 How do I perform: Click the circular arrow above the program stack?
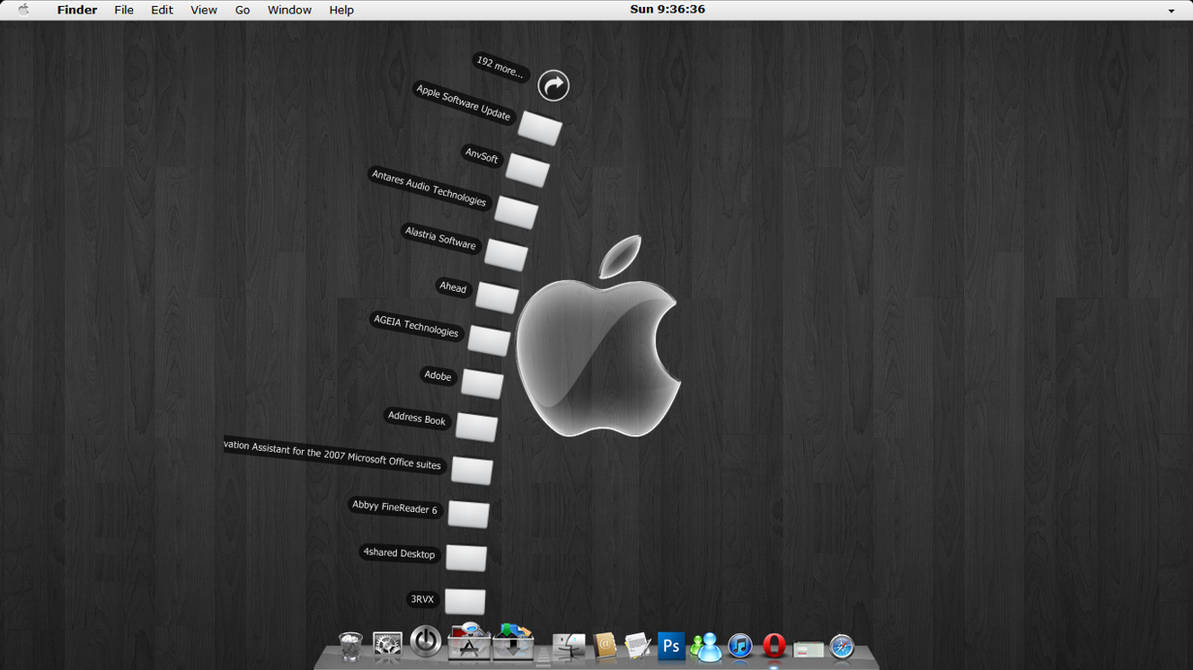[553, 85]
